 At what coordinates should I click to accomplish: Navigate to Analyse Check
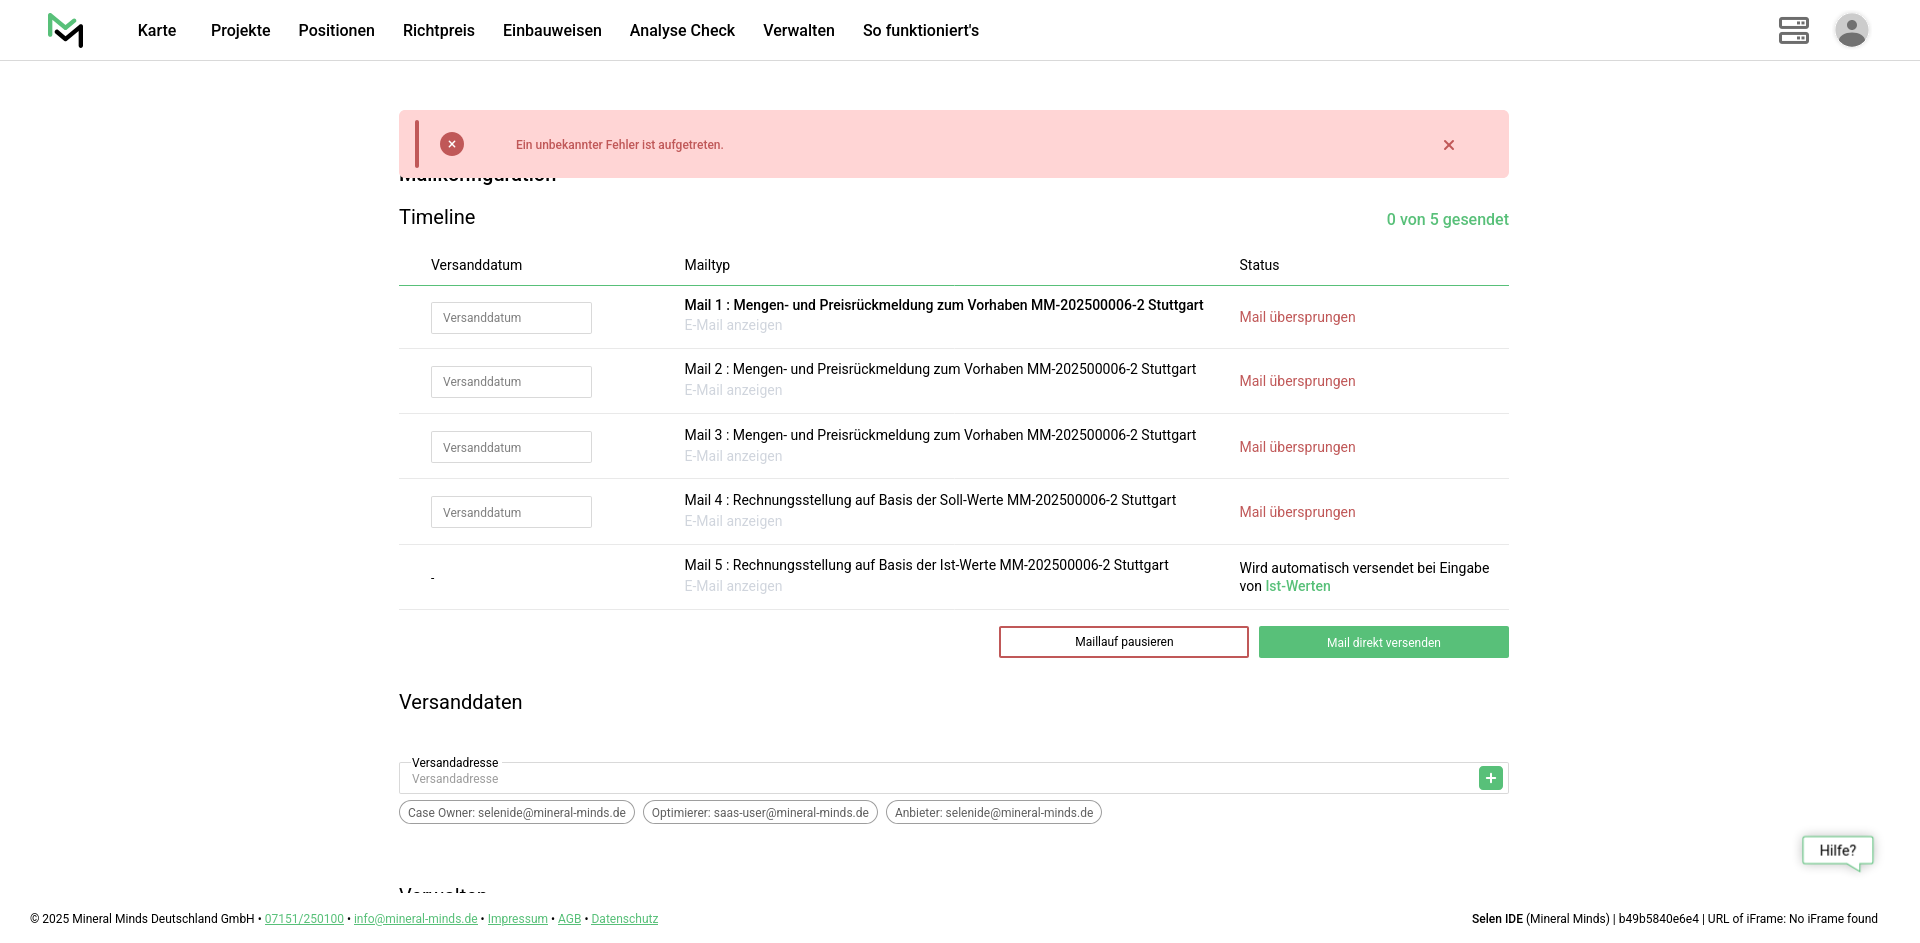pyautogui.click(x=682, y=30)
